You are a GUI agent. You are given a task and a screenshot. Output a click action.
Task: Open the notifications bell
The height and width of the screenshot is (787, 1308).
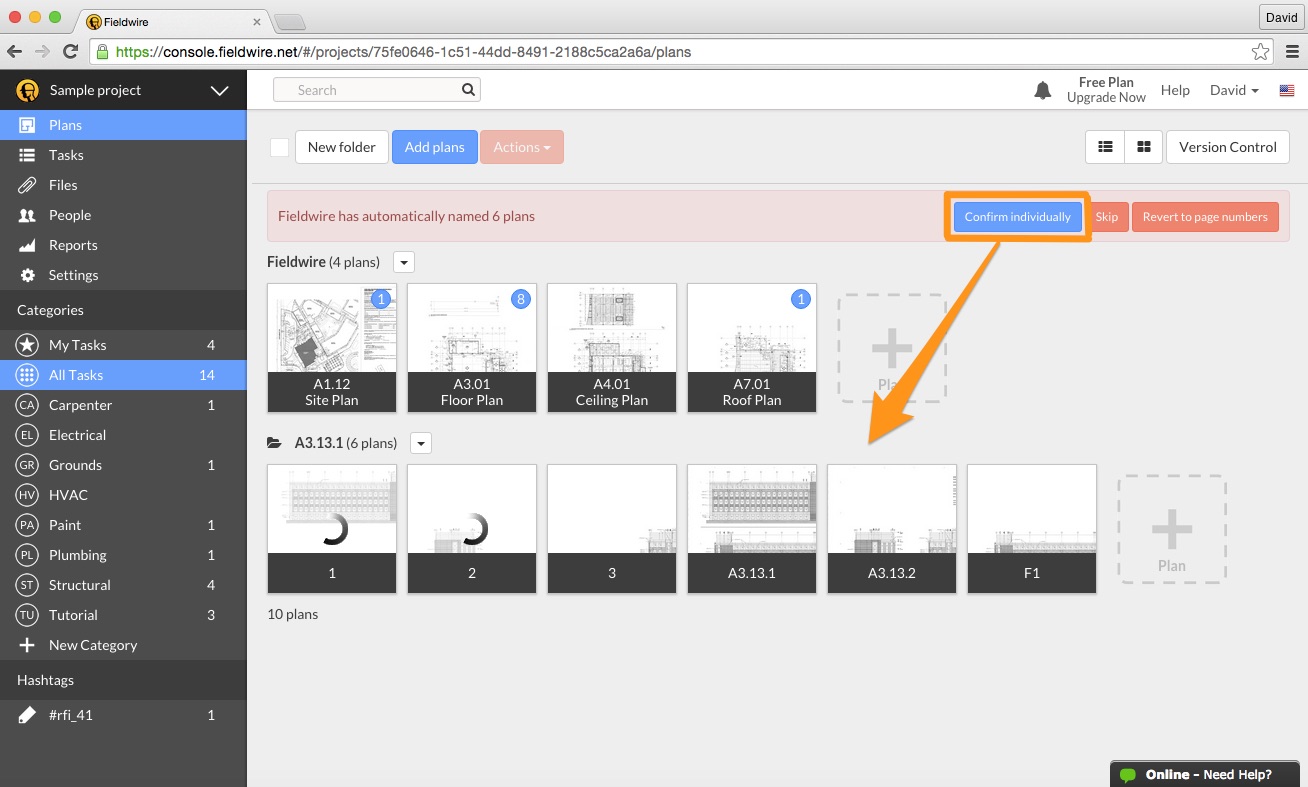[x=1042, y=90]
